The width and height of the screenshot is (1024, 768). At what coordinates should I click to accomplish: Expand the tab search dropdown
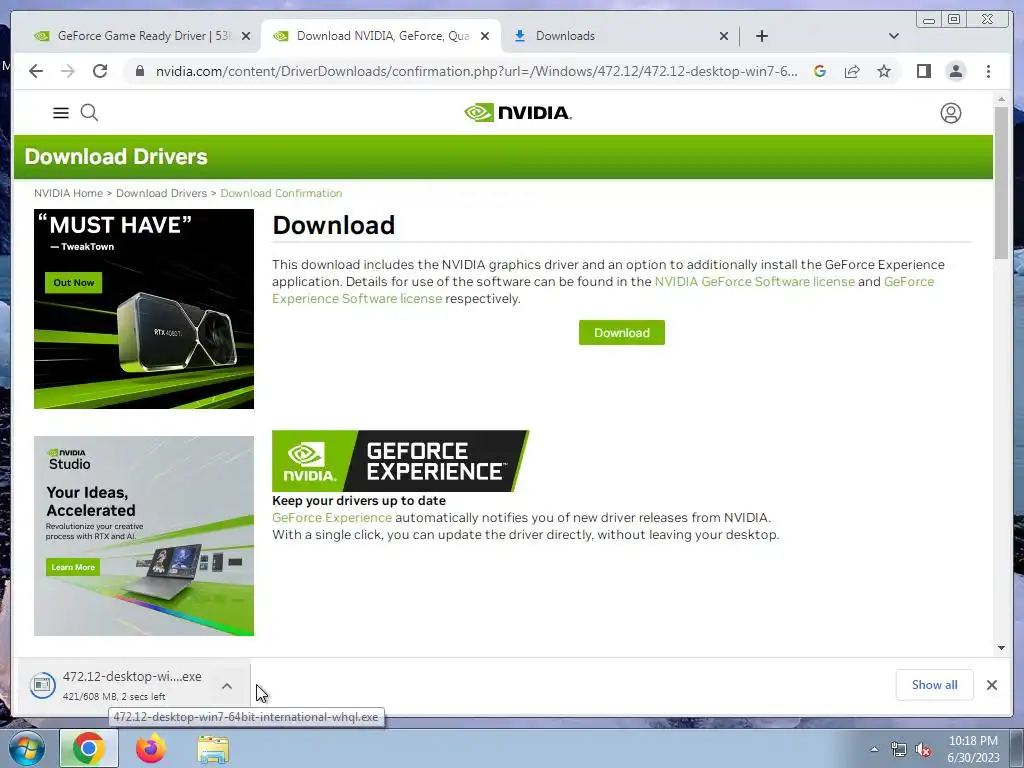point(893,36)
